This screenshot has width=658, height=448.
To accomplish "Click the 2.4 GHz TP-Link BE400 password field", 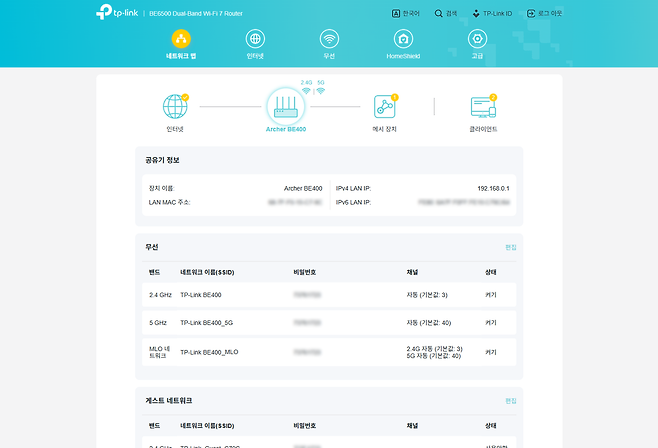I will click(307, 295).
